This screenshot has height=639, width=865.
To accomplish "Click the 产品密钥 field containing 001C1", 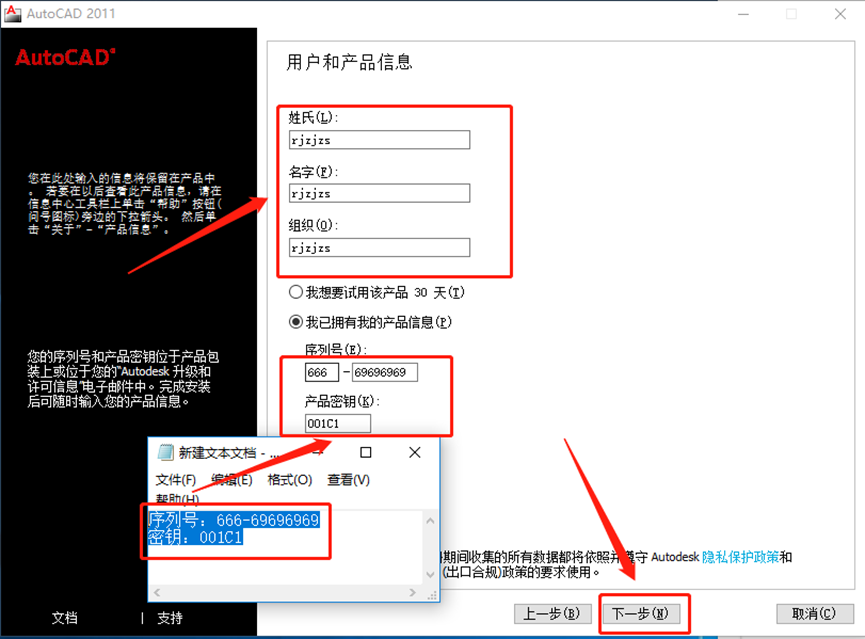I will click(x=336, y=424).
